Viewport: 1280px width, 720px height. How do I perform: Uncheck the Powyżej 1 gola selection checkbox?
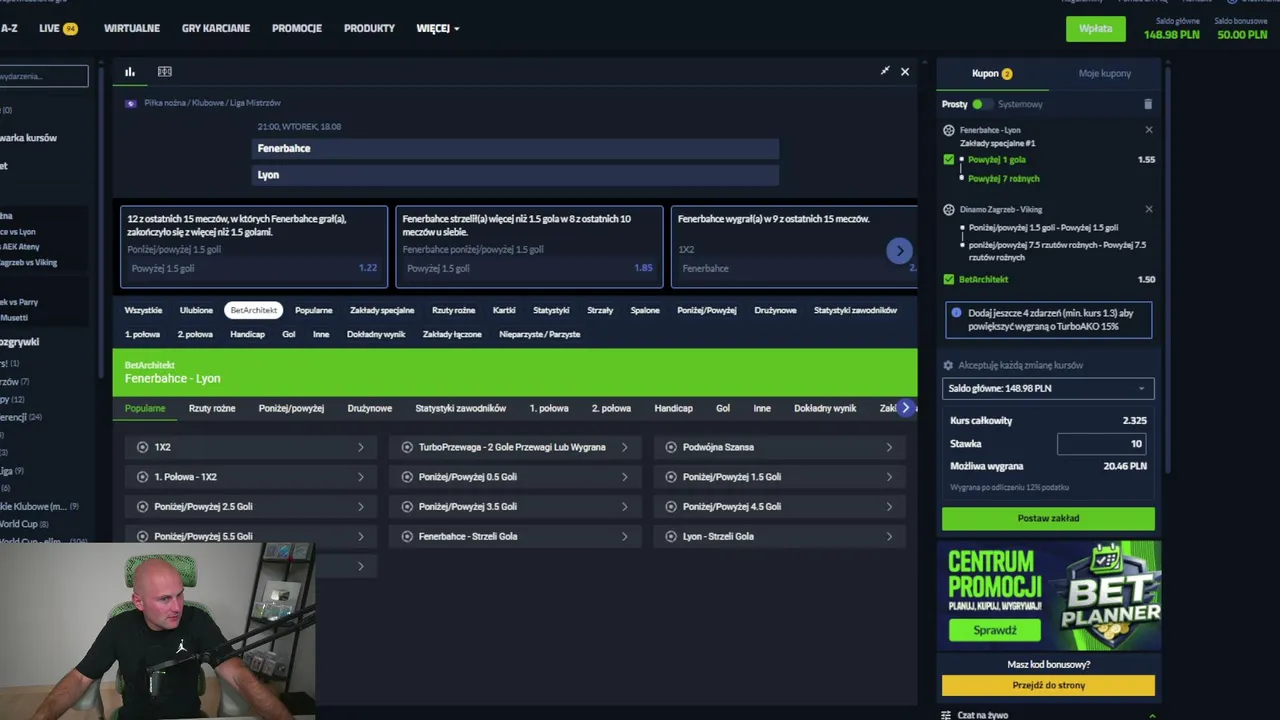coord(949,160)
